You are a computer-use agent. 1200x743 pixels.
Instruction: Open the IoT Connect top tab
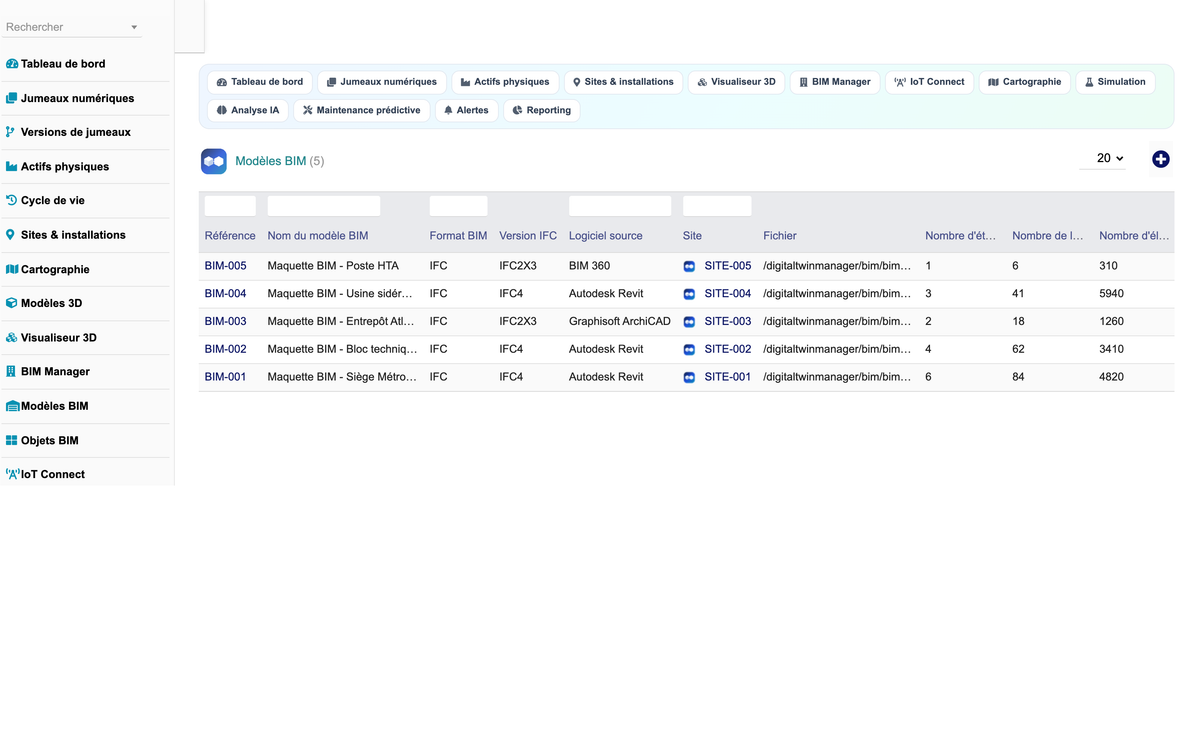(x=930, y=82)
